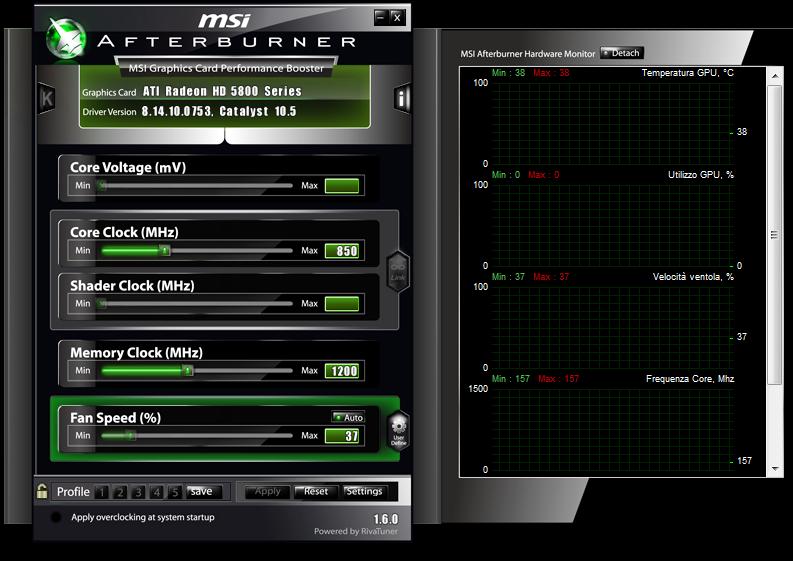
Task: Select profile slot 2
Action: [120, 492]
